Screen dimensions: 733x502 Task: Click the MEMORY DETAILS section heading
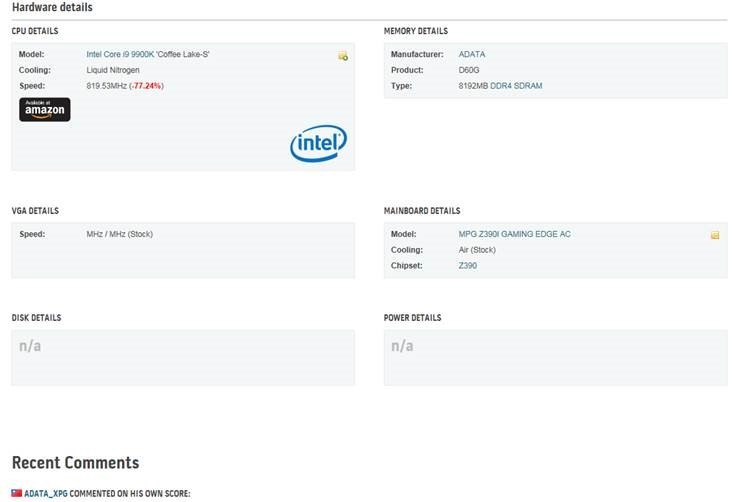pyautogui.click(x=416, y=31)
